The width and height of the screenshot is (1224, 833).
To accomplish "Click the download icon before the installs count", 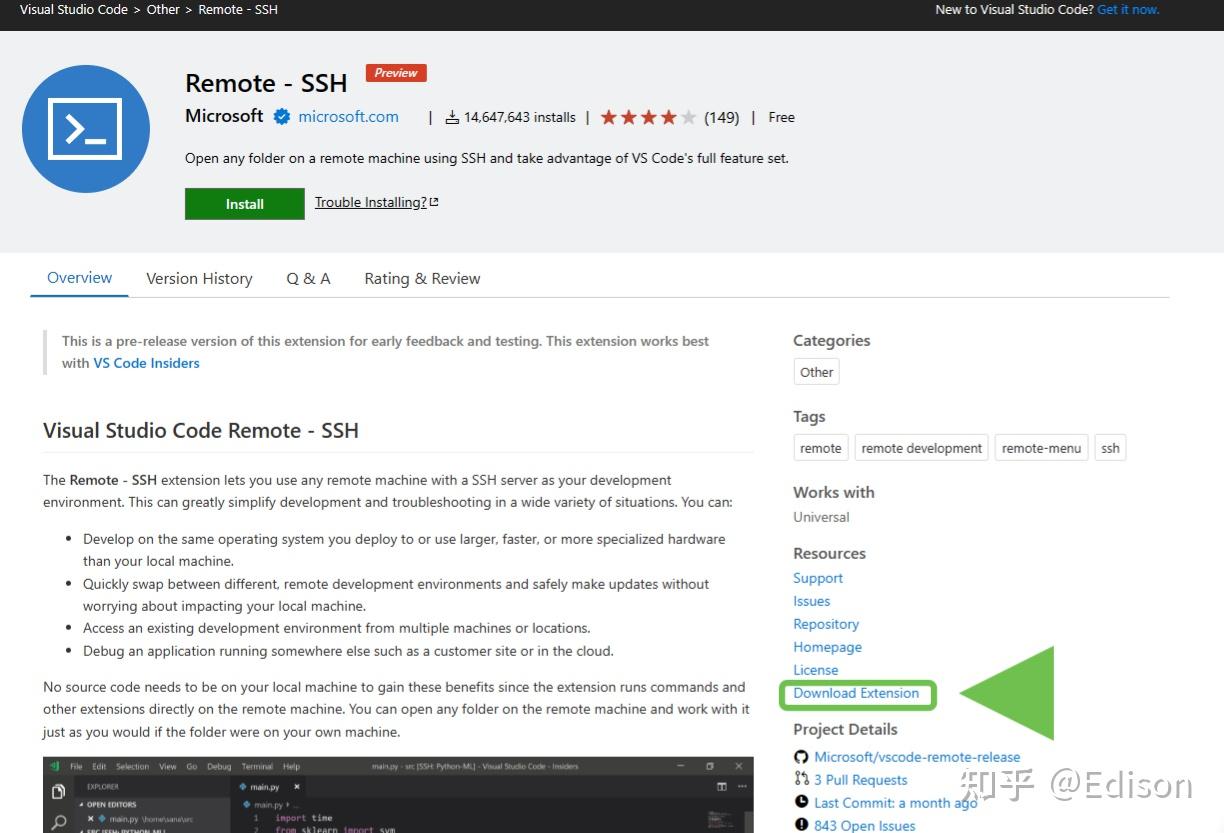I will pos(450,117).
